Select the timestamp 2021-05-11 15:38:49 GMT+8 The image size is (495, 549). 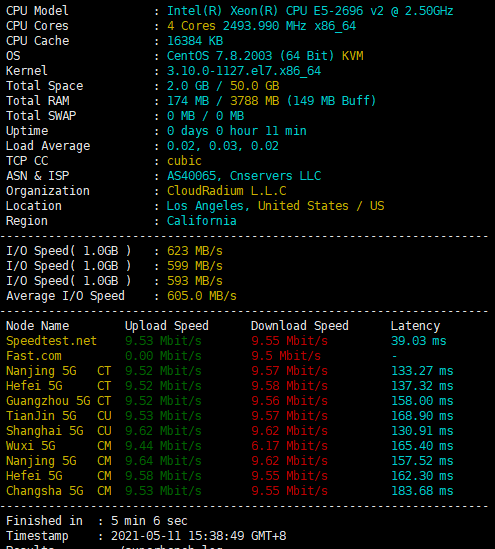[198, 536]
